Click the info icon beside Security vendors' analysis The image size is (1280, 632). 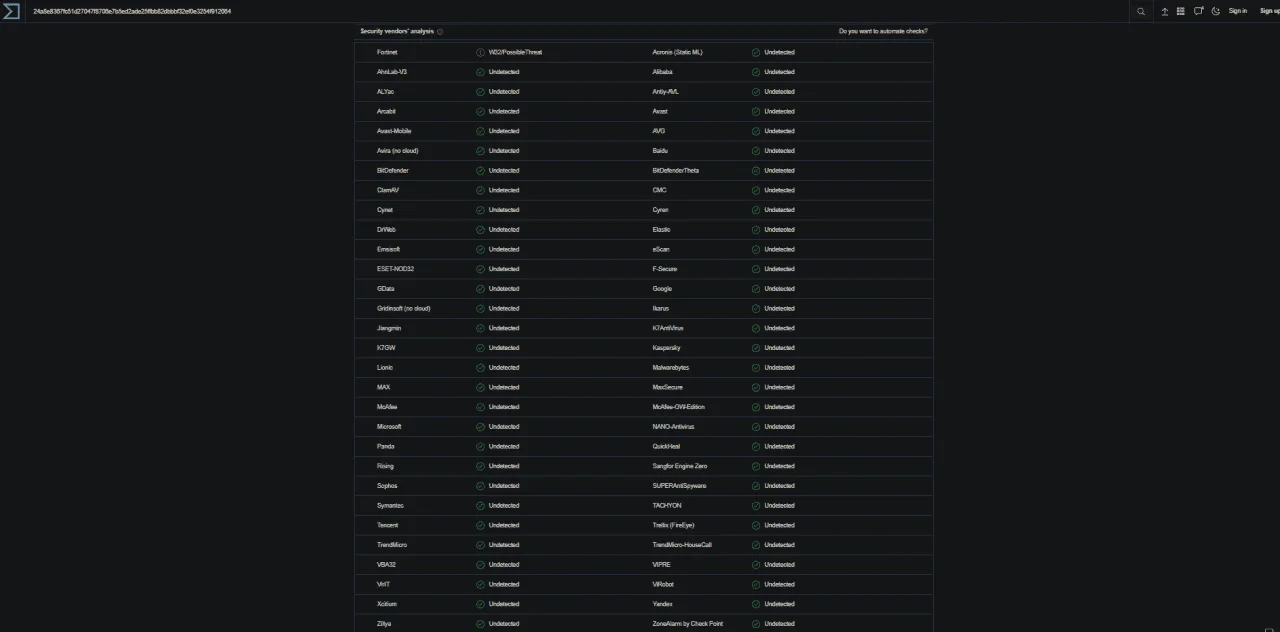(x=440, y=32)
